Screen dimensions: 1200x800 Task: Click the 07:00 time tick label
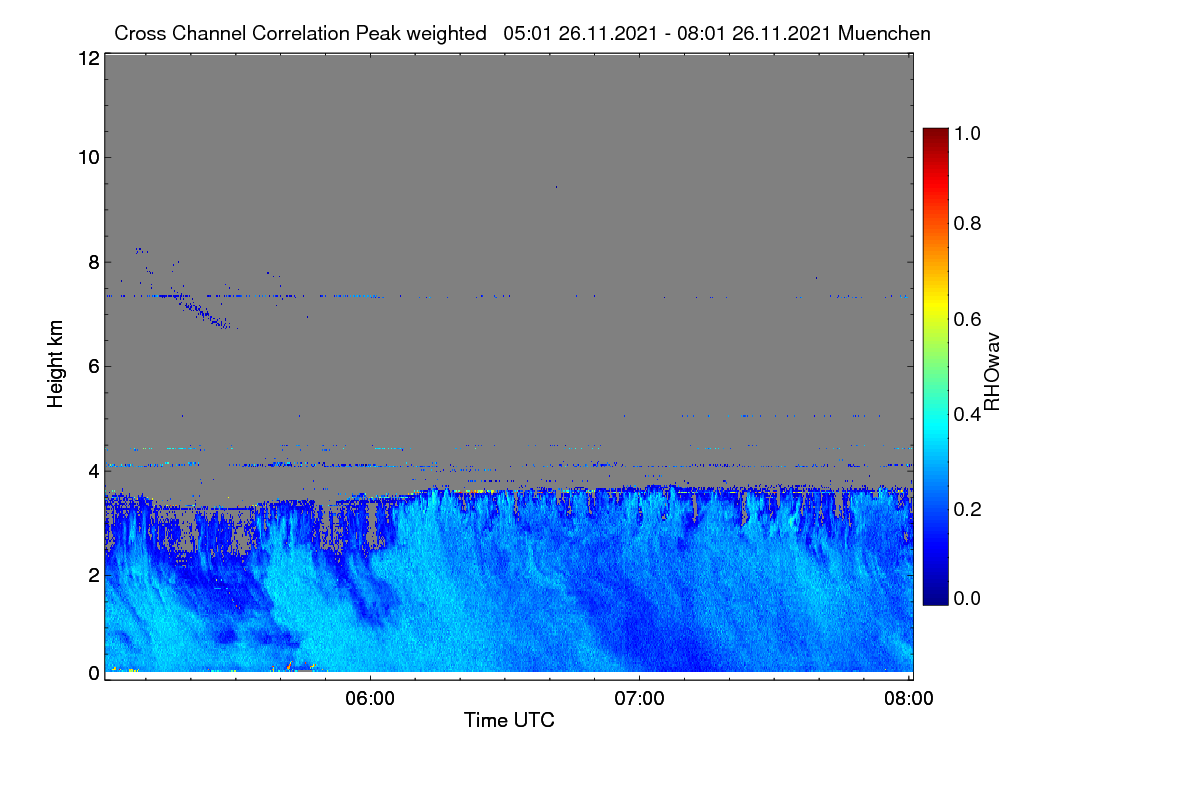click(639, 698)
